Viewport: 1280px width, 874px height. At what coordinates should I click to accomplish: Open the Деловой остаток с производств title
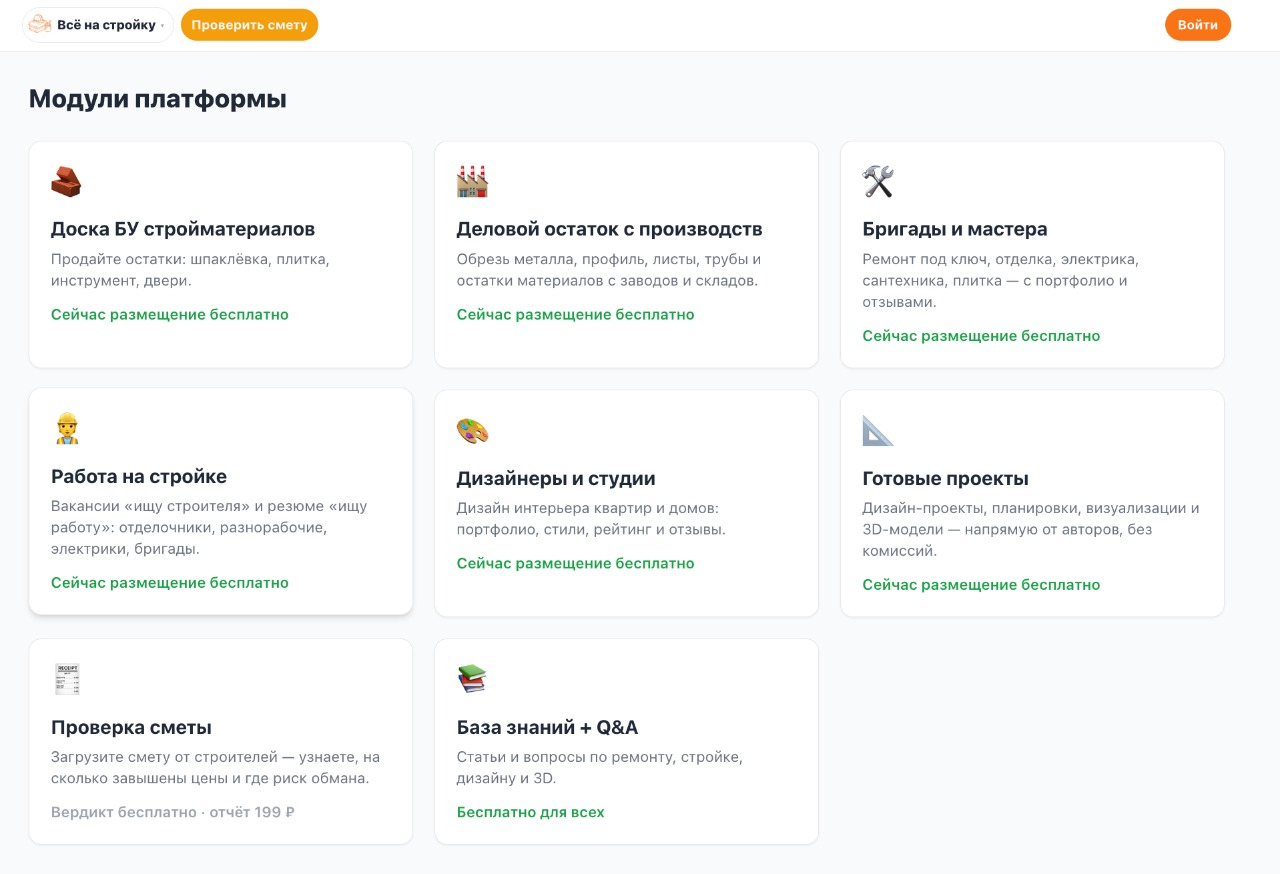click(x=610, y=229)
